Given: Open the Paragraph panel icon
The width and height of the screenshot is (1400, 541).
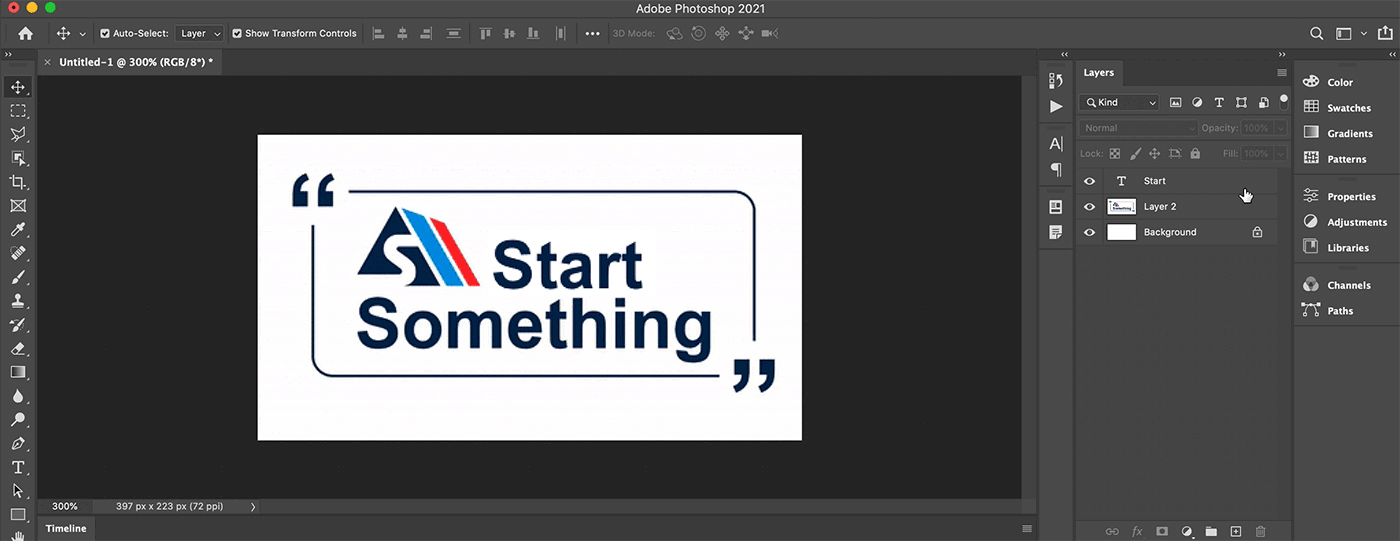Looking at the screenshot, I should pyautogui.click(x=1056, y=169).
